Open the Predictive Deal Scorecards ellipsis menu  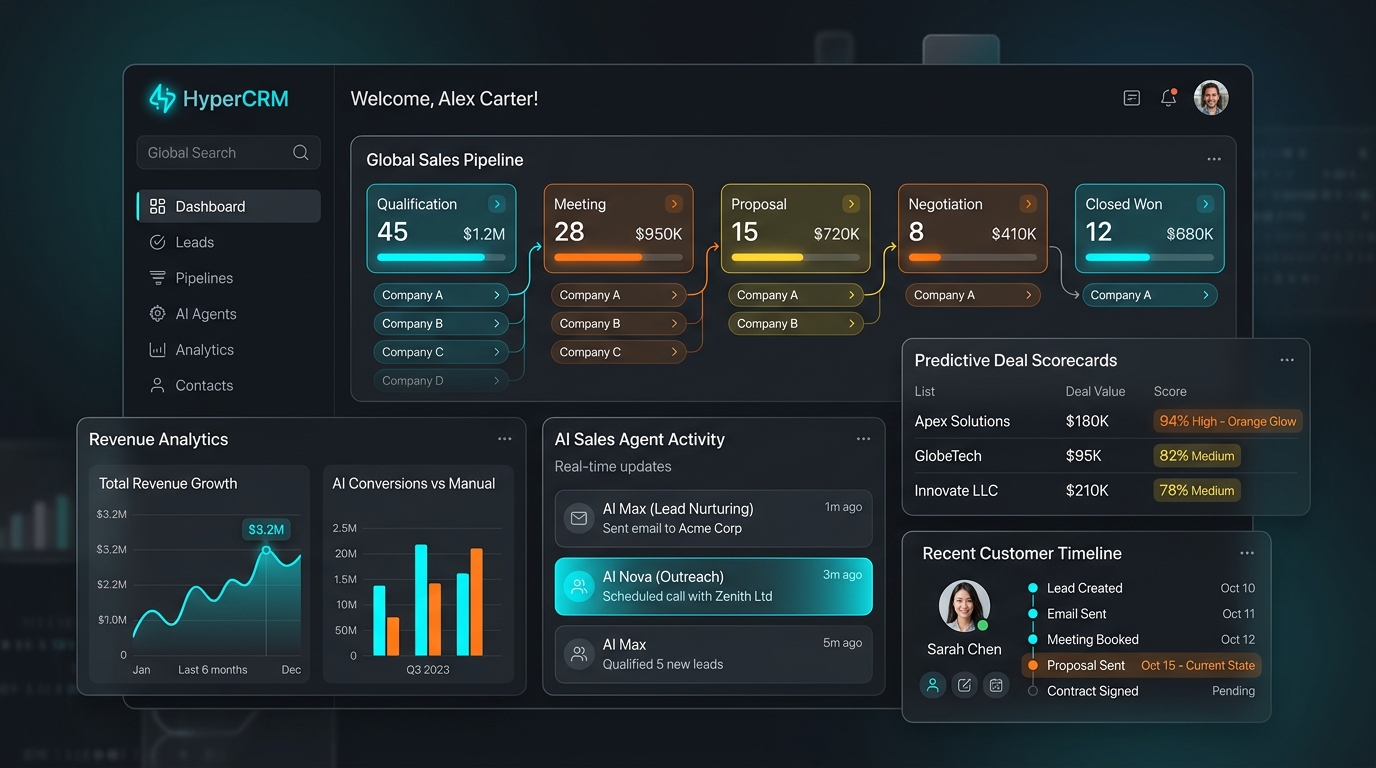[x=1287, y=360]
